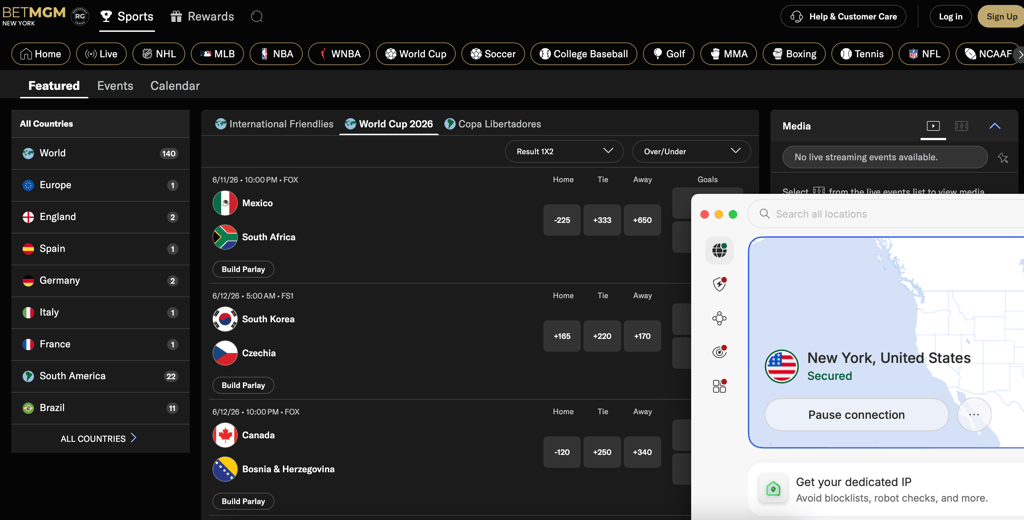Open the Europe country row
This screenshot has height=520, width=1024.
pyautogui.click(x=101, y=185)
